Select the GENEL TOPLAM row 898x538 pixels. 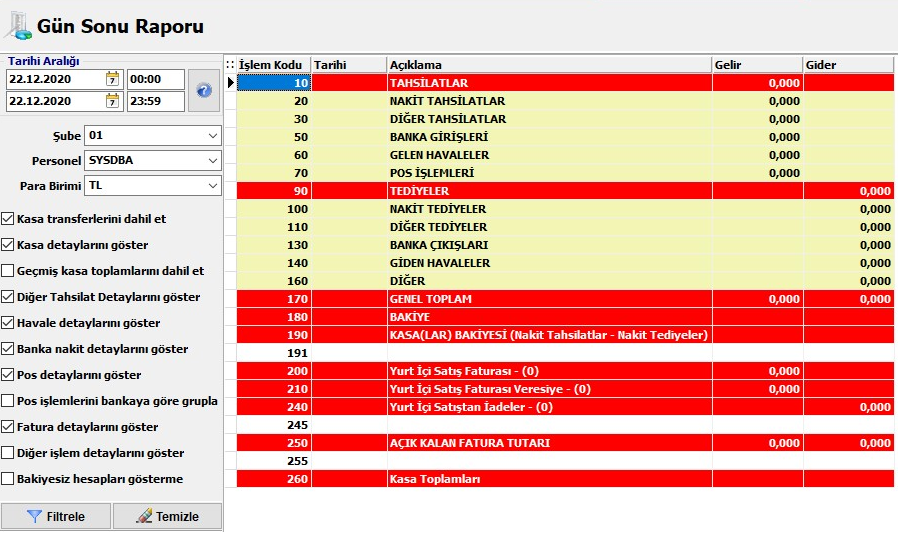pyautogui.click(x=565, y=299)
